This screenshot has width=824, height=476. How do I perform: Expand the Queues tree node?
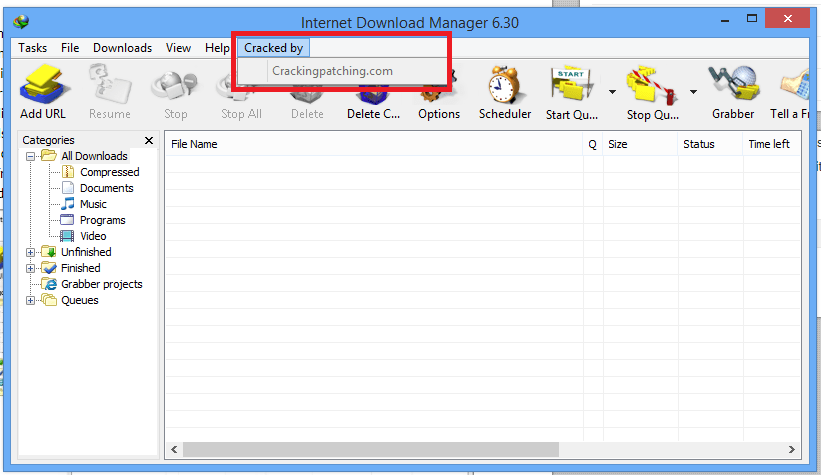30,301
